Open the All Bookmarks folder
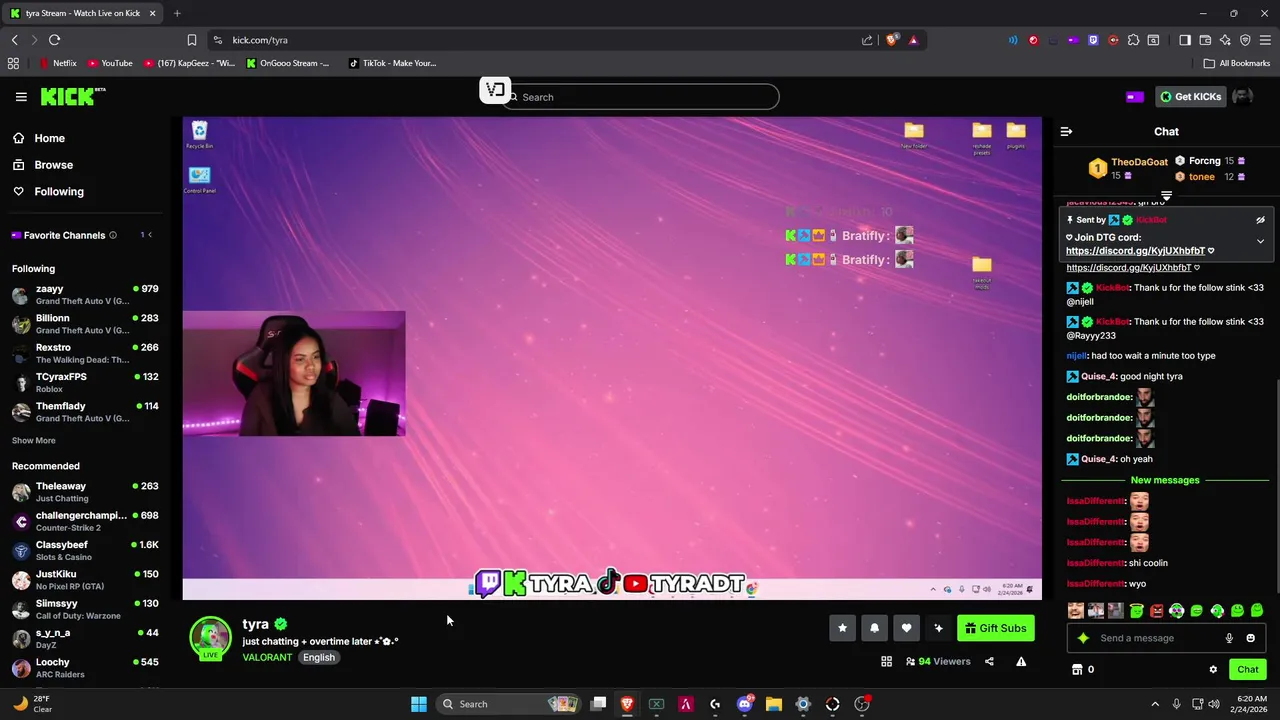The image size is (1280, 720). tap(1237, 63)
